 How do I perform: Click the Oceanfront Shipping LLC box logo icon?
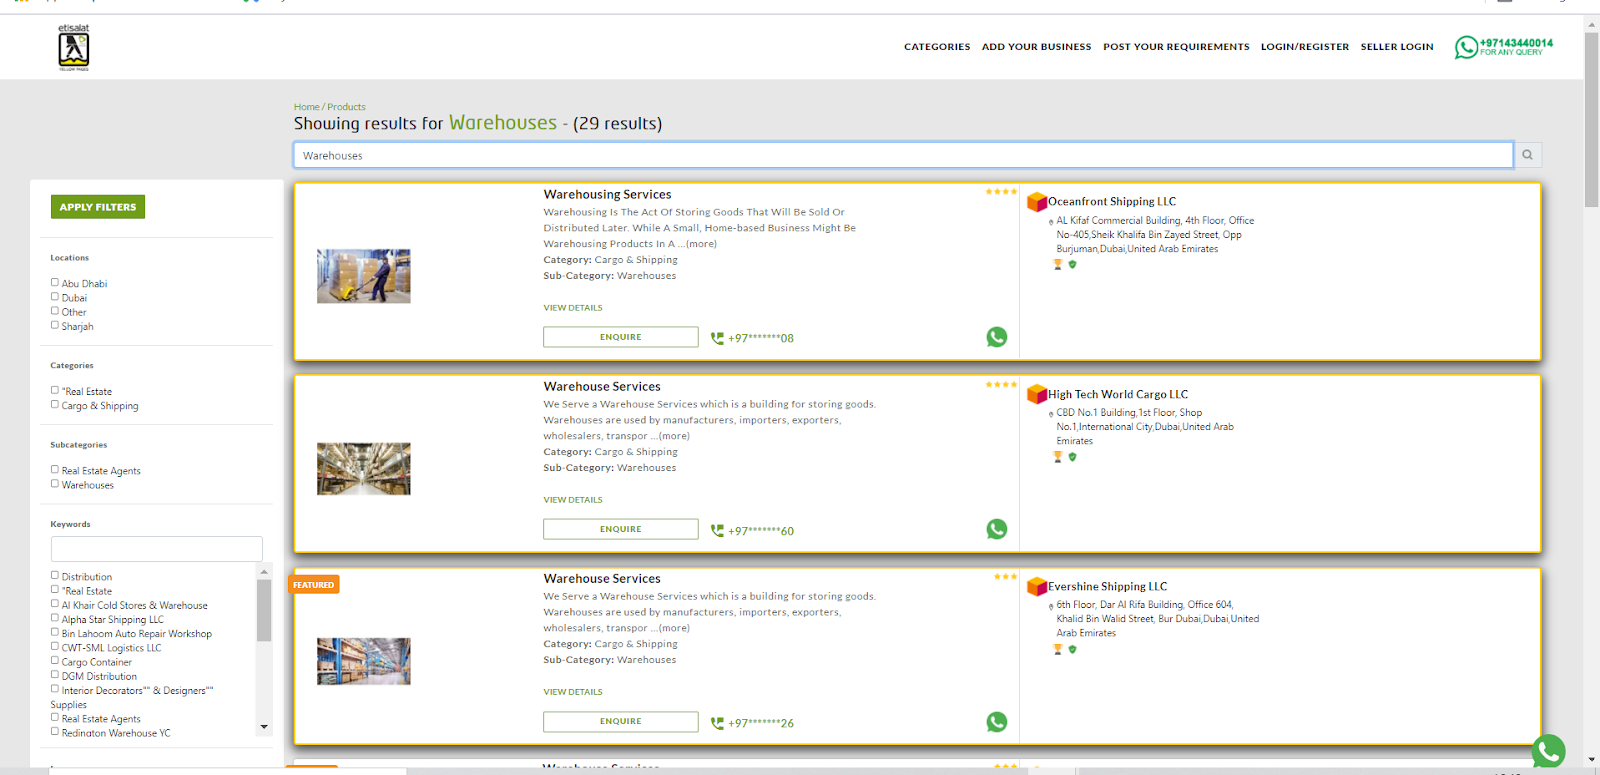click(1037, 202)
